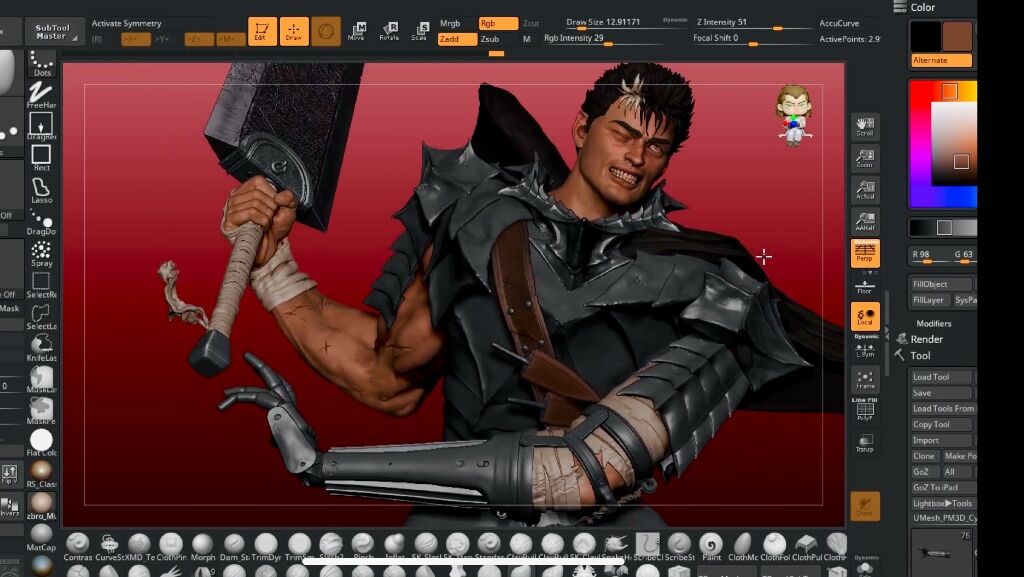Click Activate Symmetry
Screen dimensions: 1024x577
(x=126, y=23)
